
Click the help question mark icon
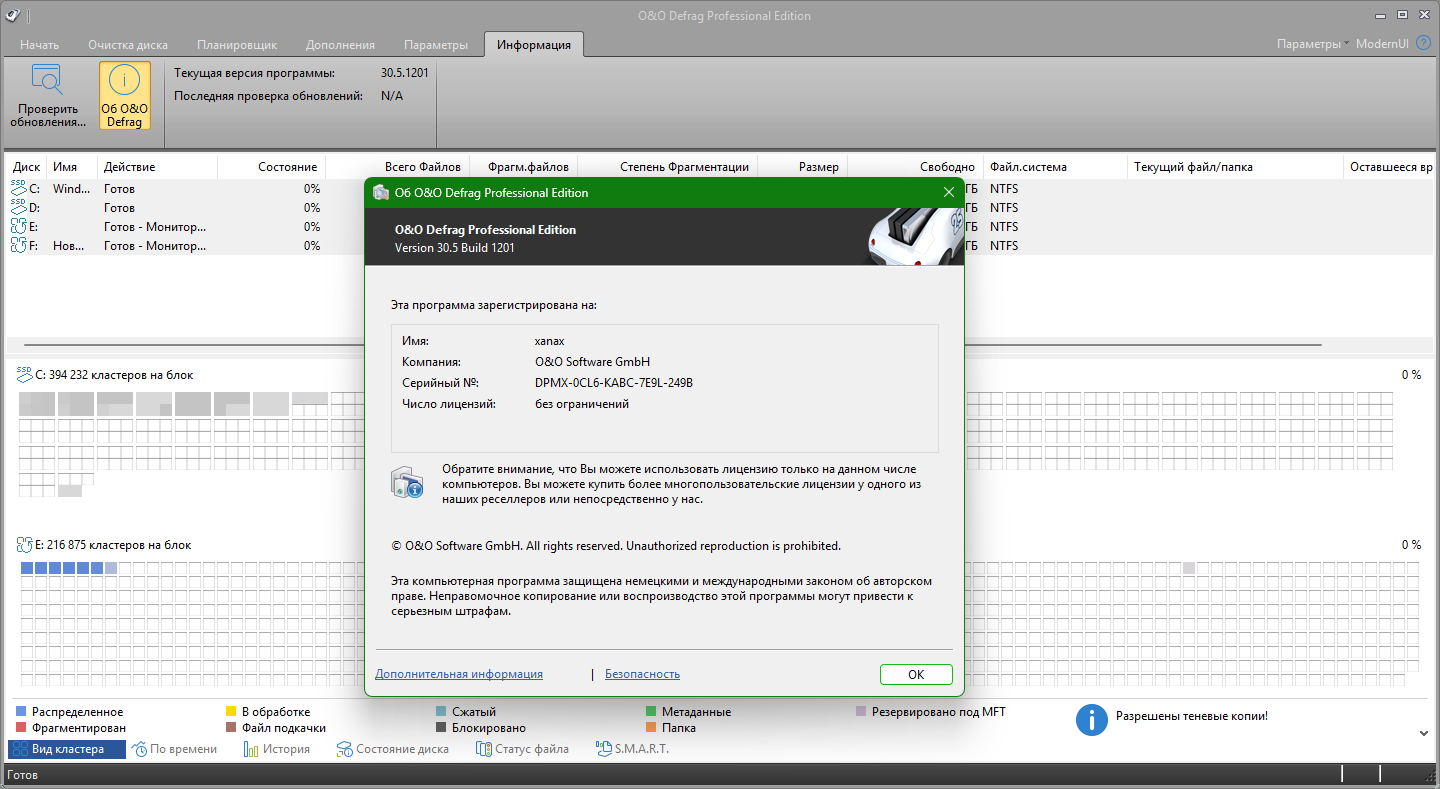pos(1423,44)
